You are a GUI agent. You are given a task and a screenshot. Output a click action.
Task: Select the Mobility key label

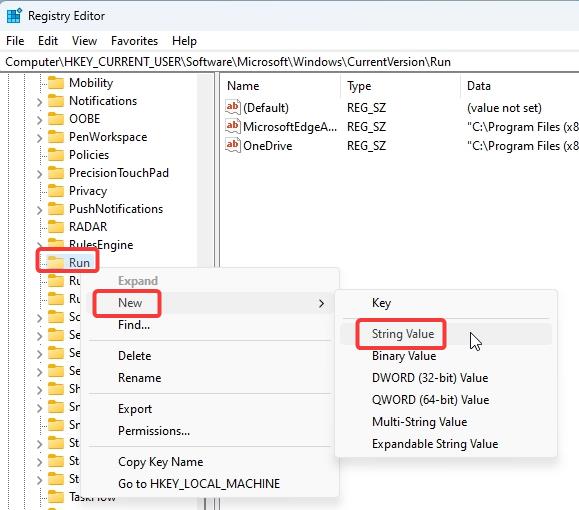[91, 83]
